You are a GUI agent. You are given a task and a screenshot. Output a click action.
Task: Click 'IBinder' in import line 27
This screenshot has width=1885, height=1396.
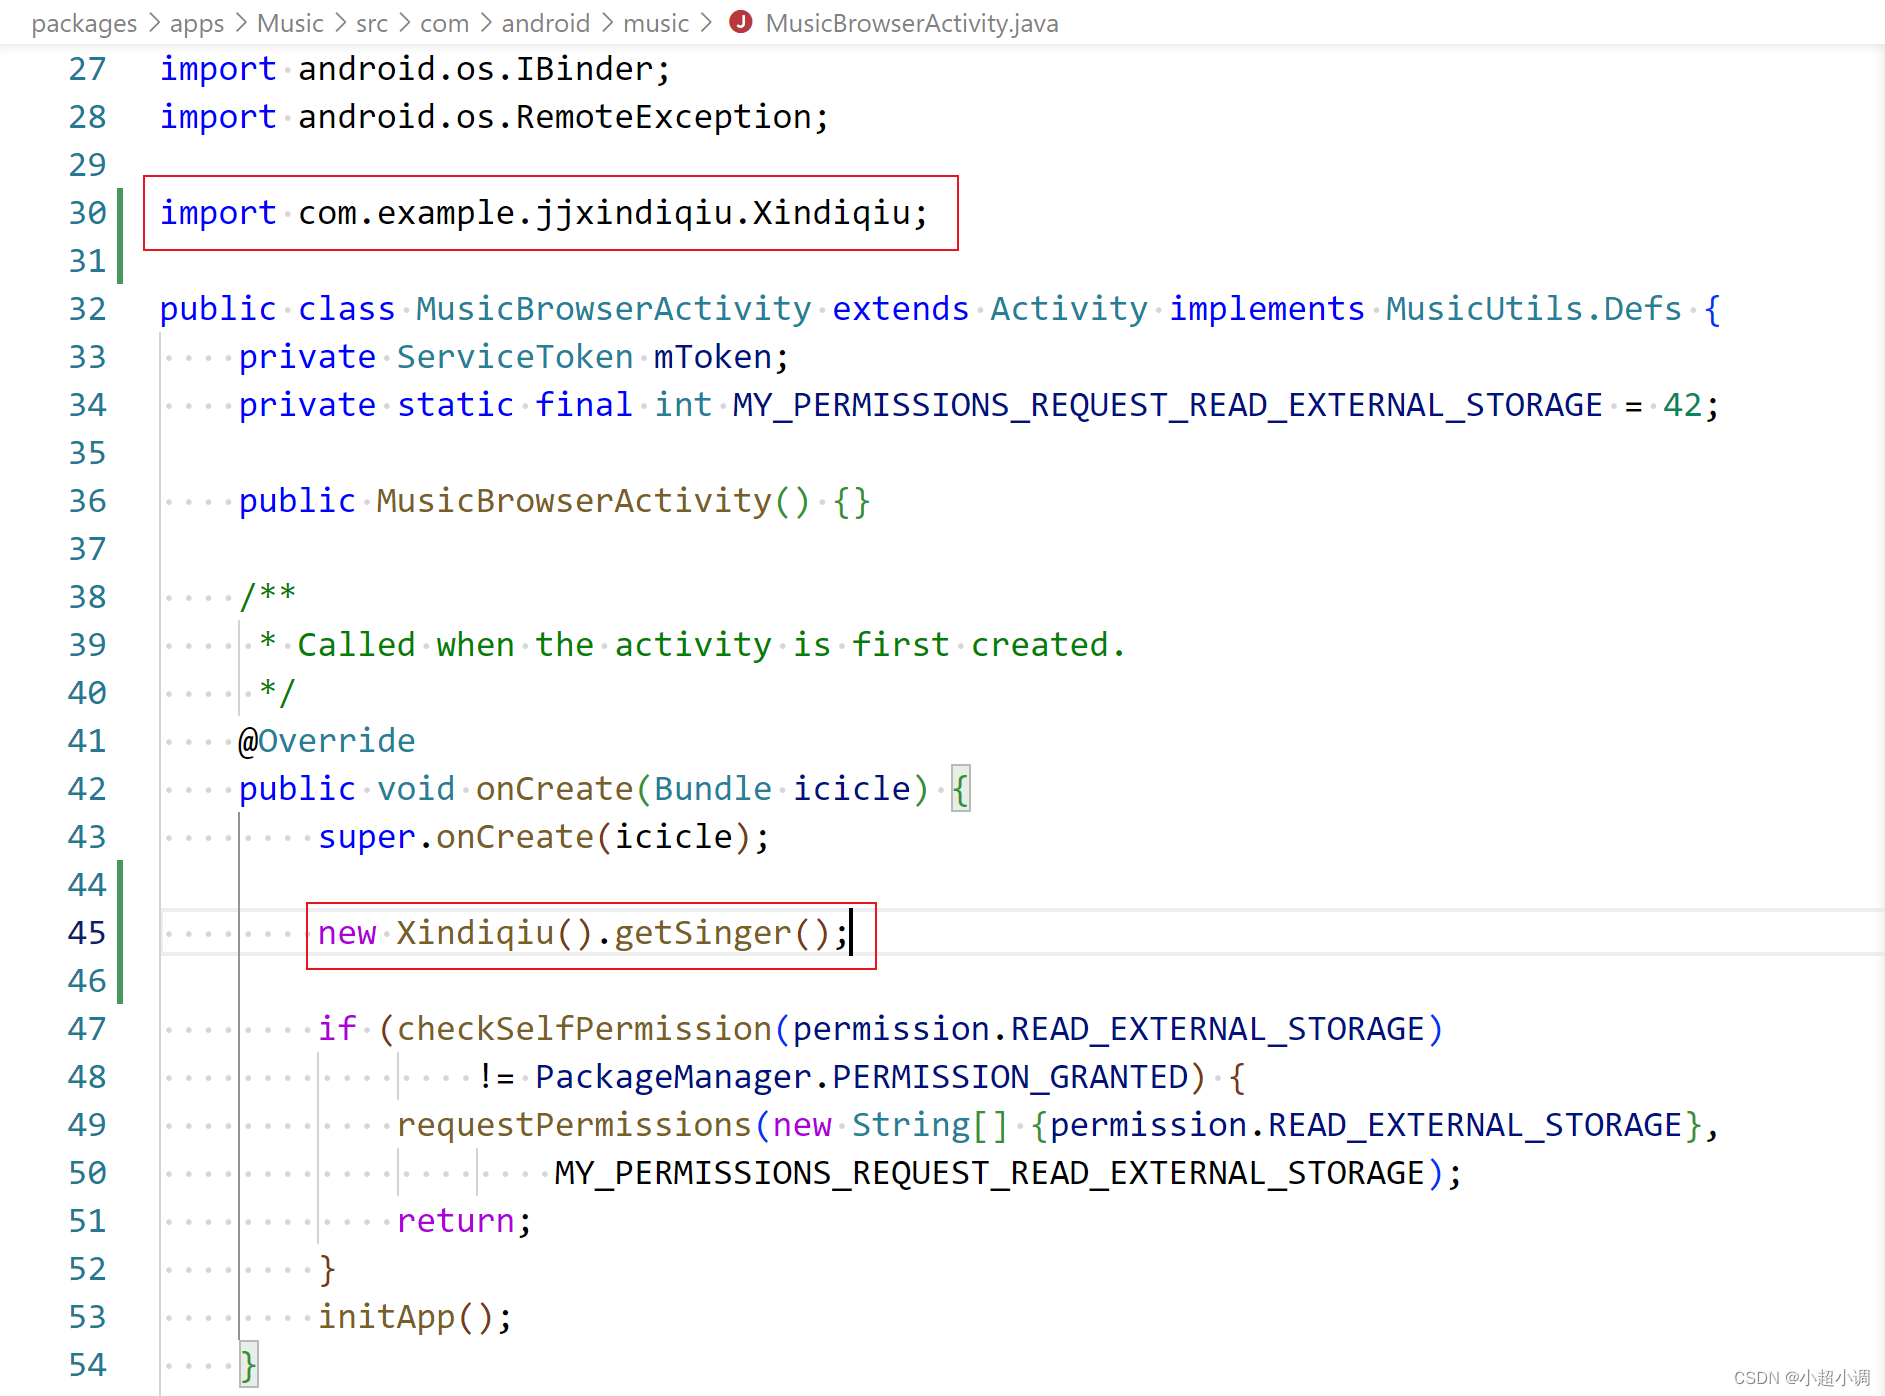pos(584,69)
